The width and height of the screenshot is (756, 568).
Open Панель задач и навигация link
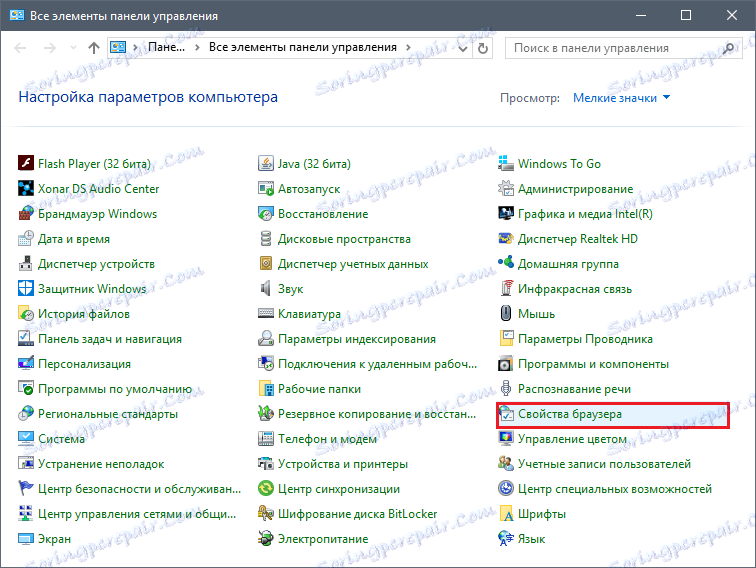[x=110, y=339]
